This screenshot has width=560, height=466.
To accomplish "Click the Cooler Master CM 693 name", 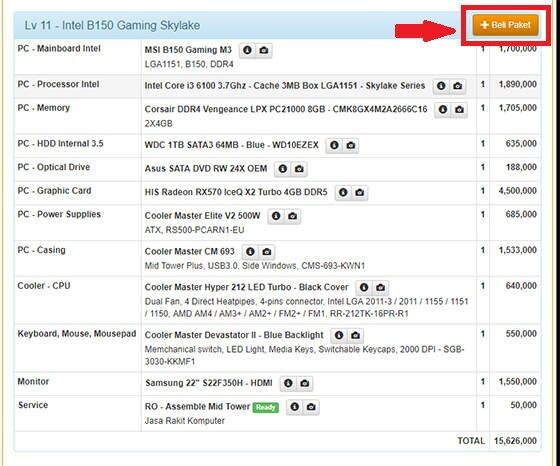I will pos(190,251).
